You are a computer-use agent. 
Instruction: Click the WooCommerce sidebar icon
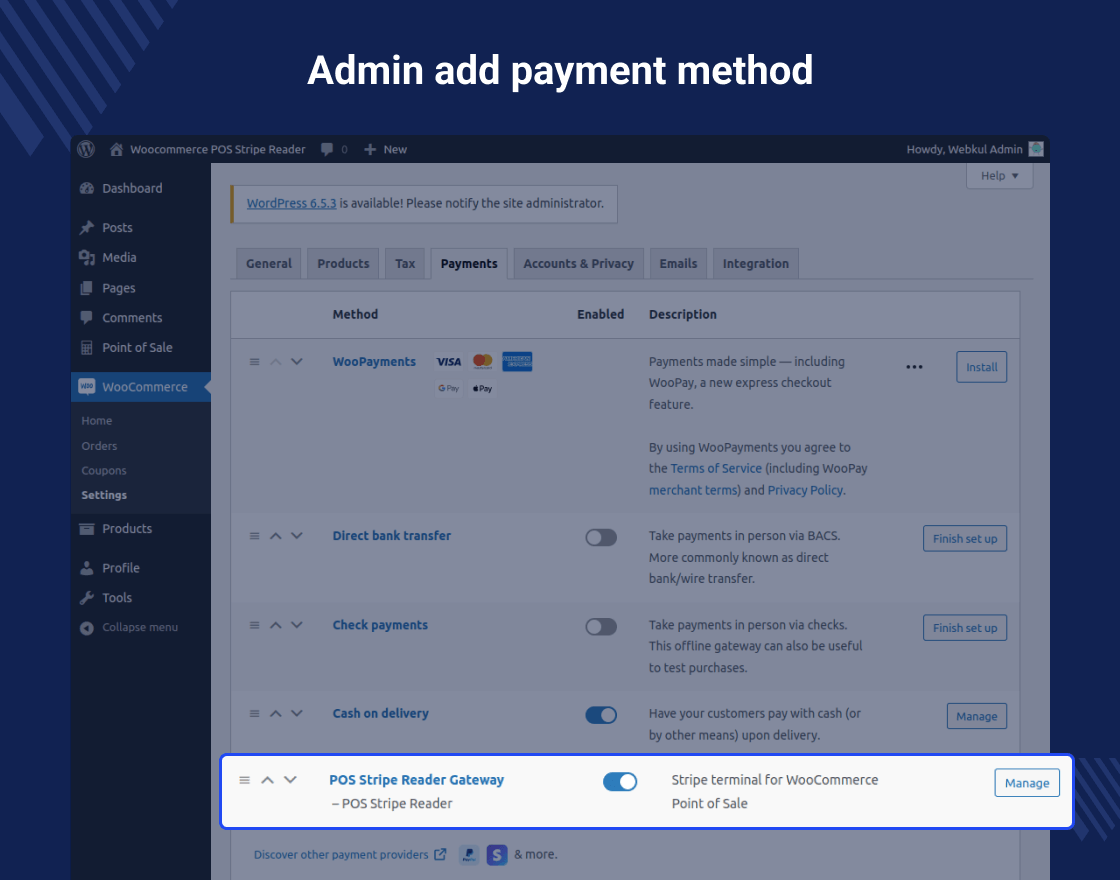(87, 387)
